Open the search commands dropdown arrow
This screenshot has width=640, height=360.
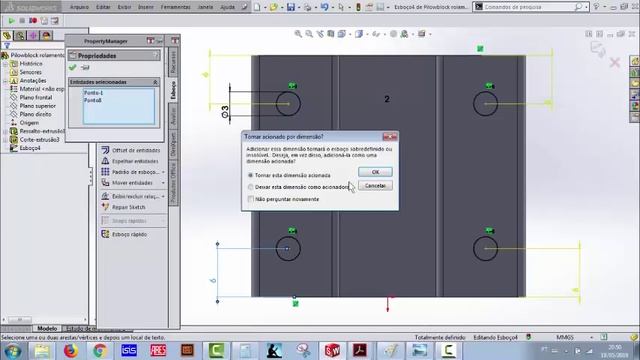586,7
